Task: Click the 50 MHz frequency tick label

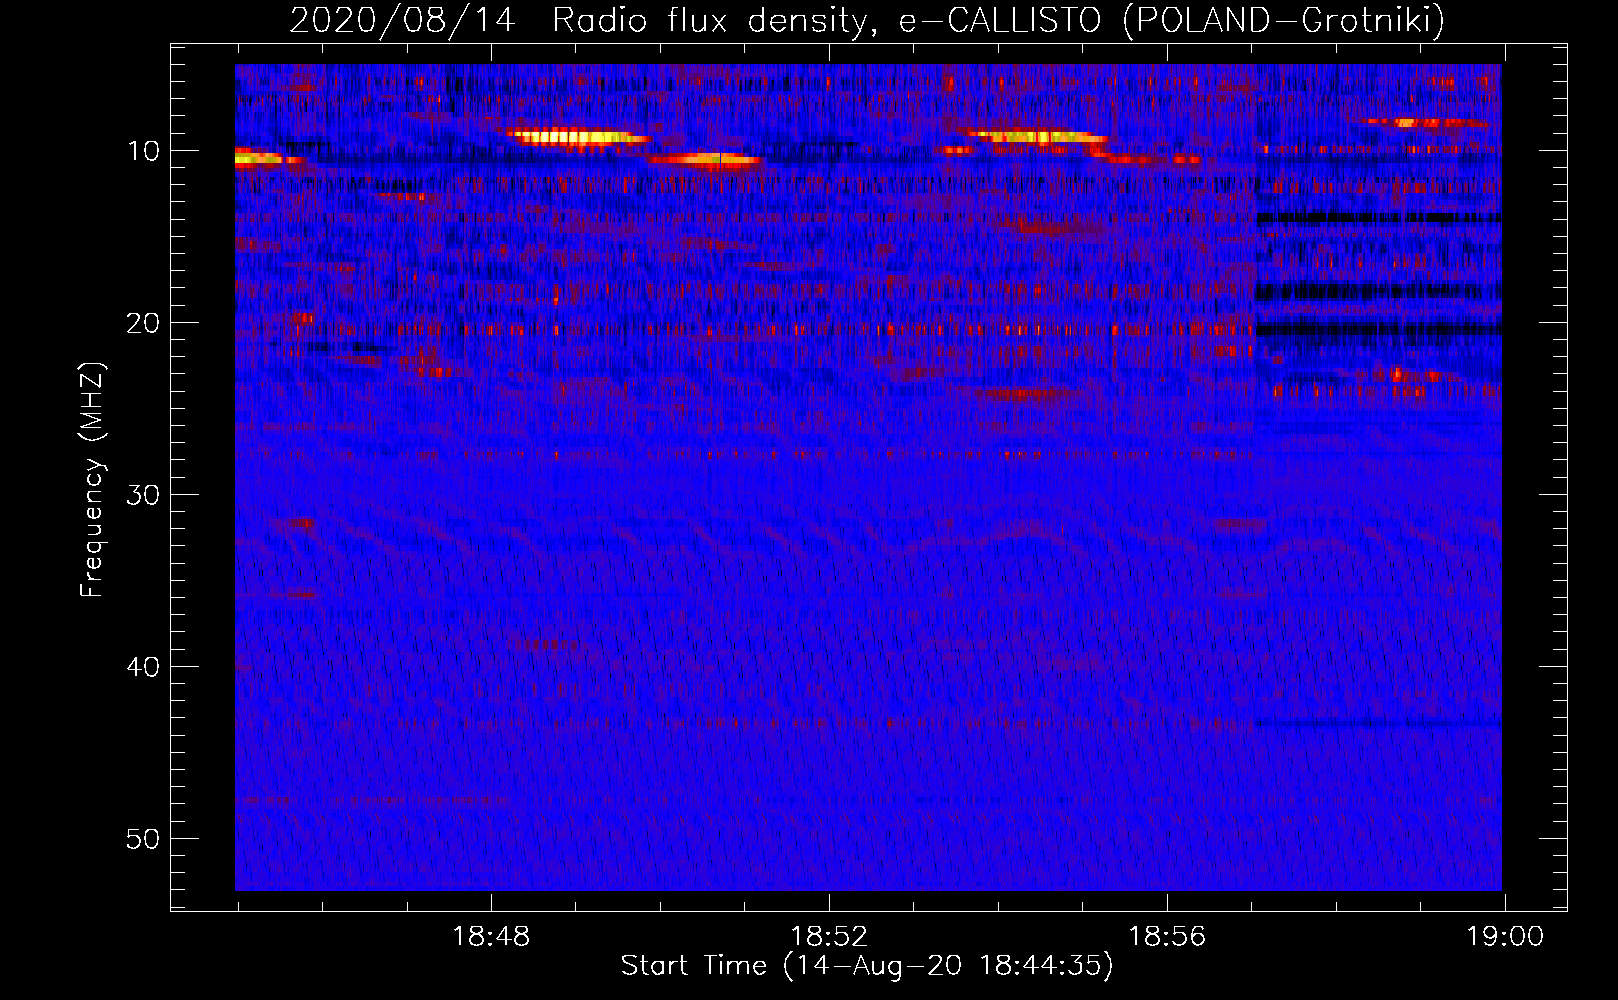Action: (x=144, y=839)
